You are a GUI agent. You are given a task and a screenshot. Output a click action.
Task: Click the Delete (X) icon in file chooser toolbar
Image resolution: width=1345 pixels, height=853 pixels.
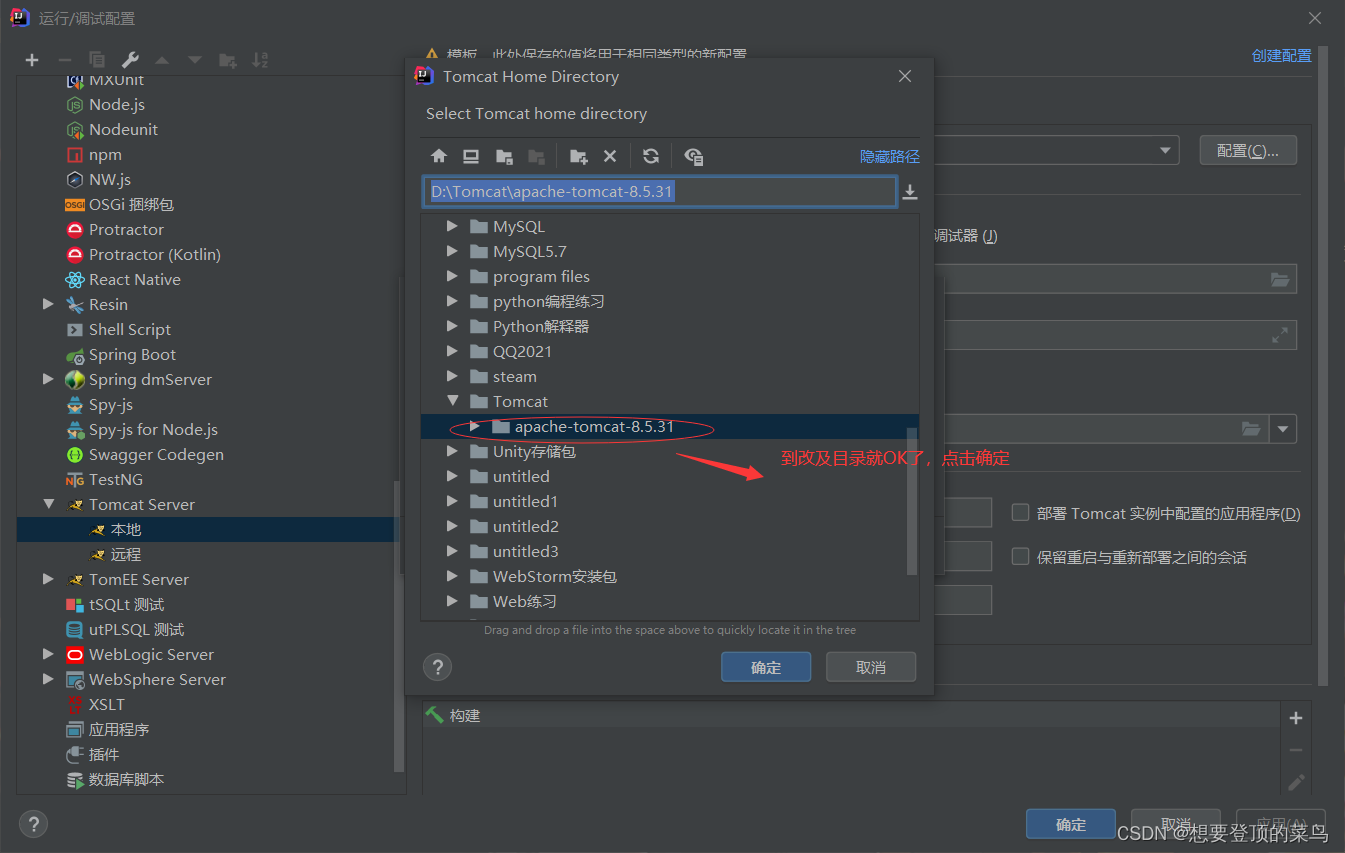[x=610, y=156]
